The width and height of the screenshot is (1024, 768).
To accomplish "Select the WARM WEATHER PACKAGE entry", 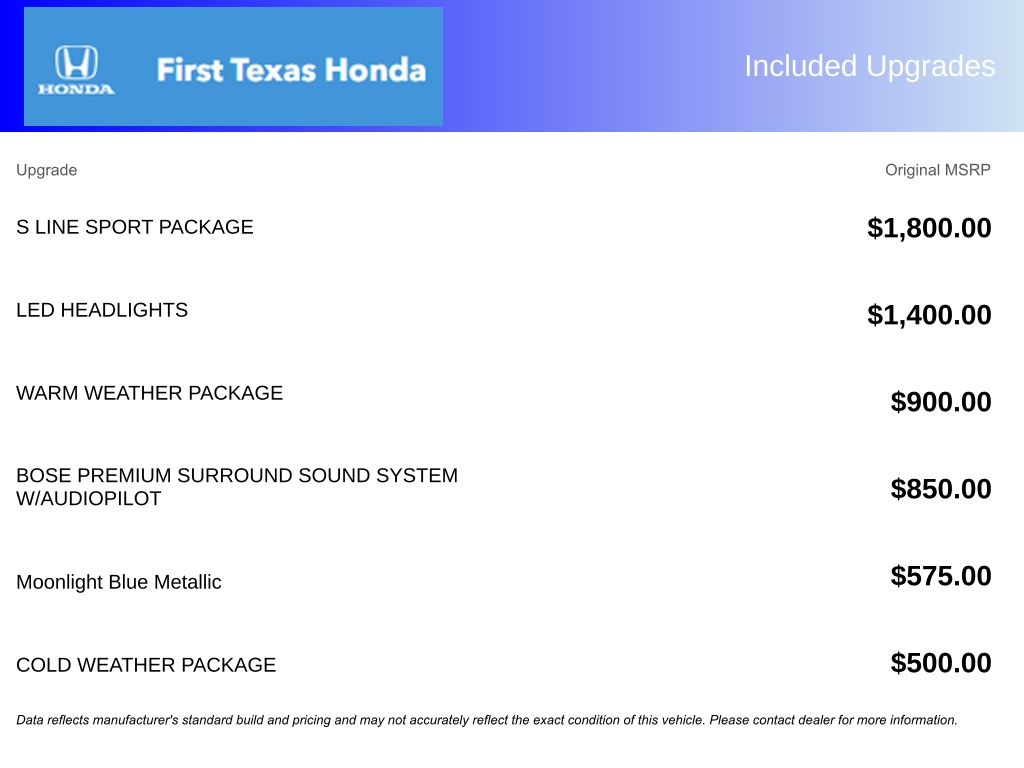I will (150, 393).
